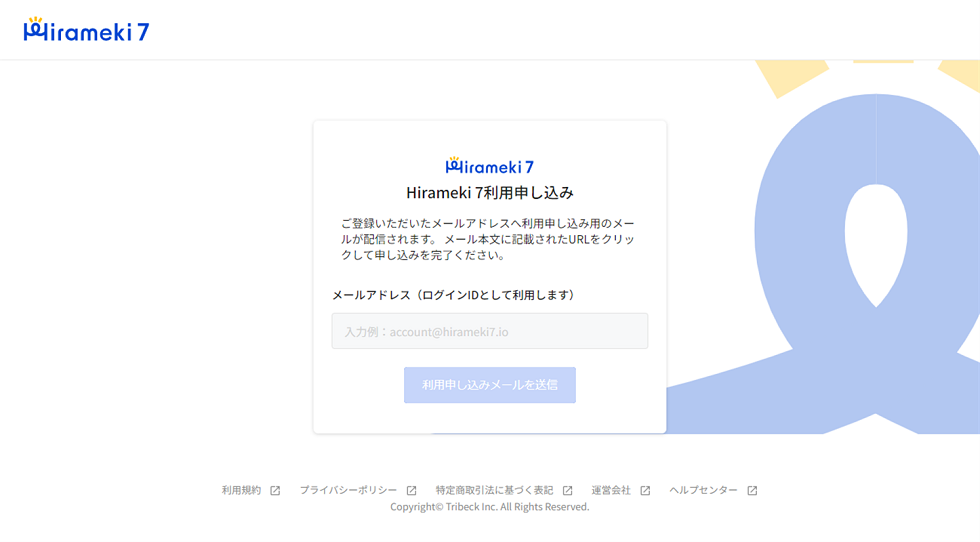
Task: Click external-link icon next to 運営会社
Action: click(x=645, y=491)
